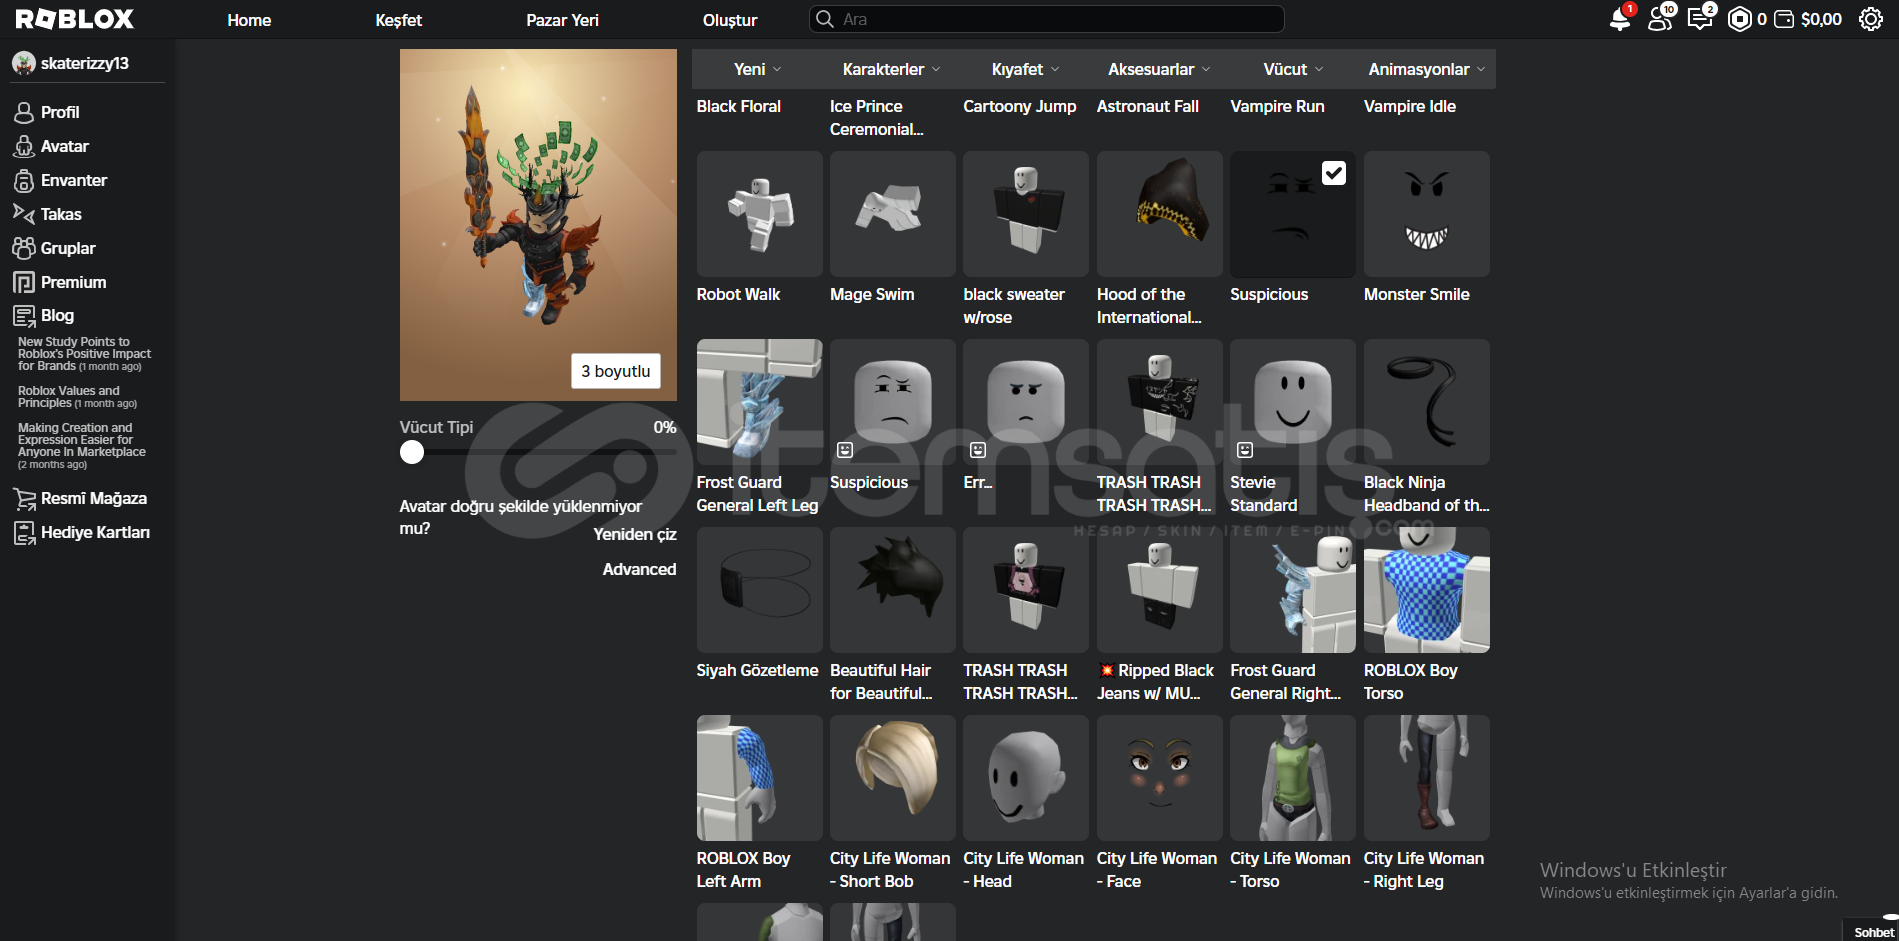Open the messages icon in header

(x=1700, y=19)
